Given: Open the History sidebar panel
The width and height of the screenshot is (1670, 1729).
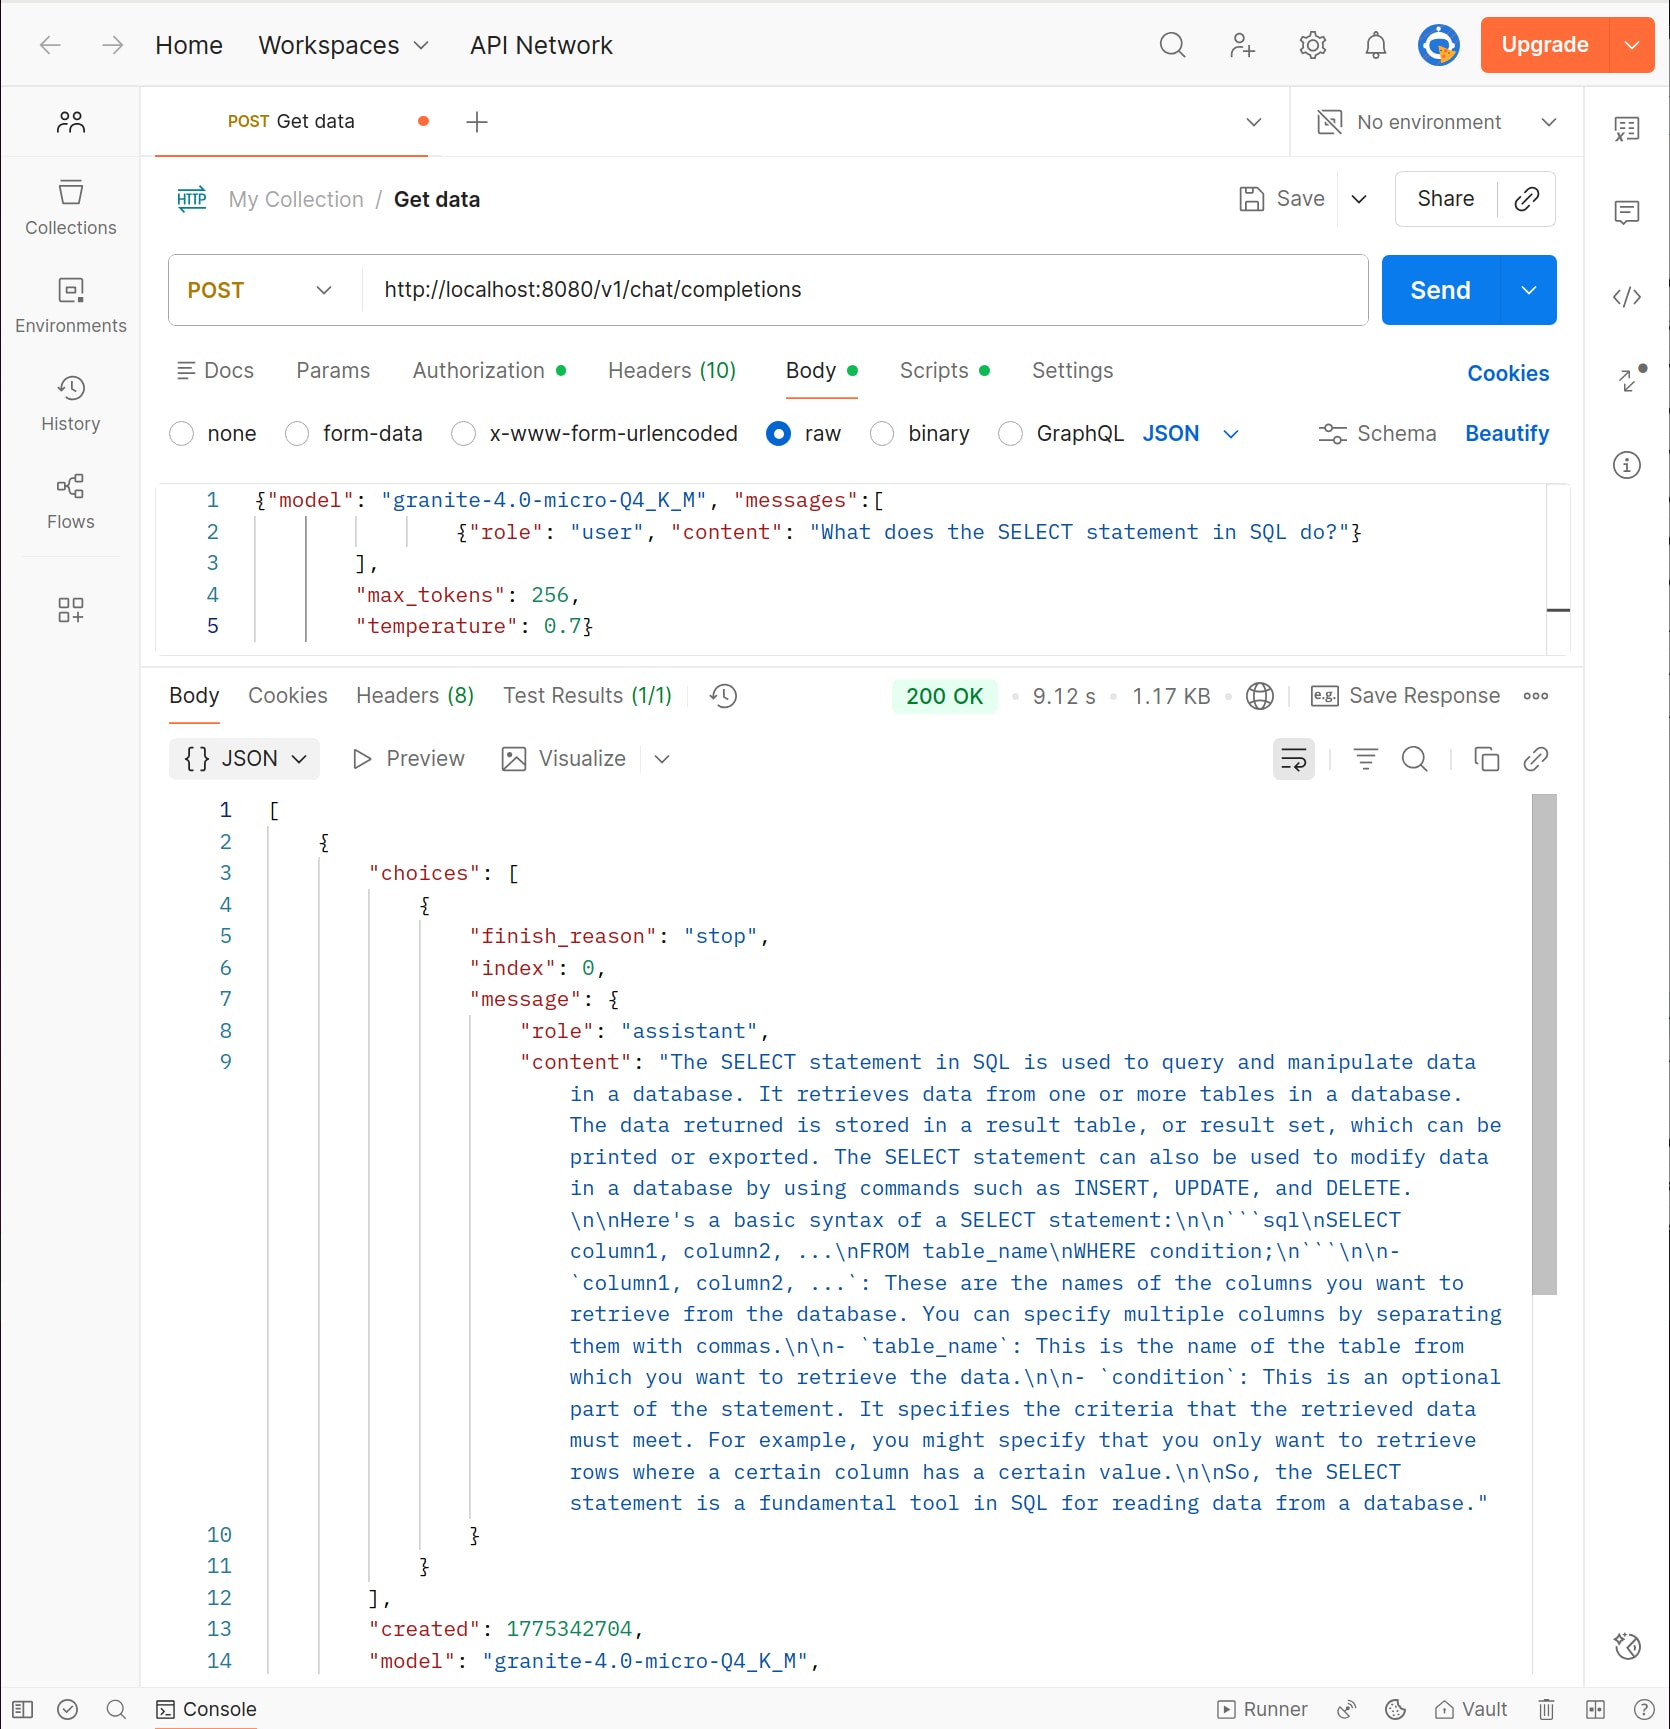Looking at the screenshot, I should tap(71, 403).
